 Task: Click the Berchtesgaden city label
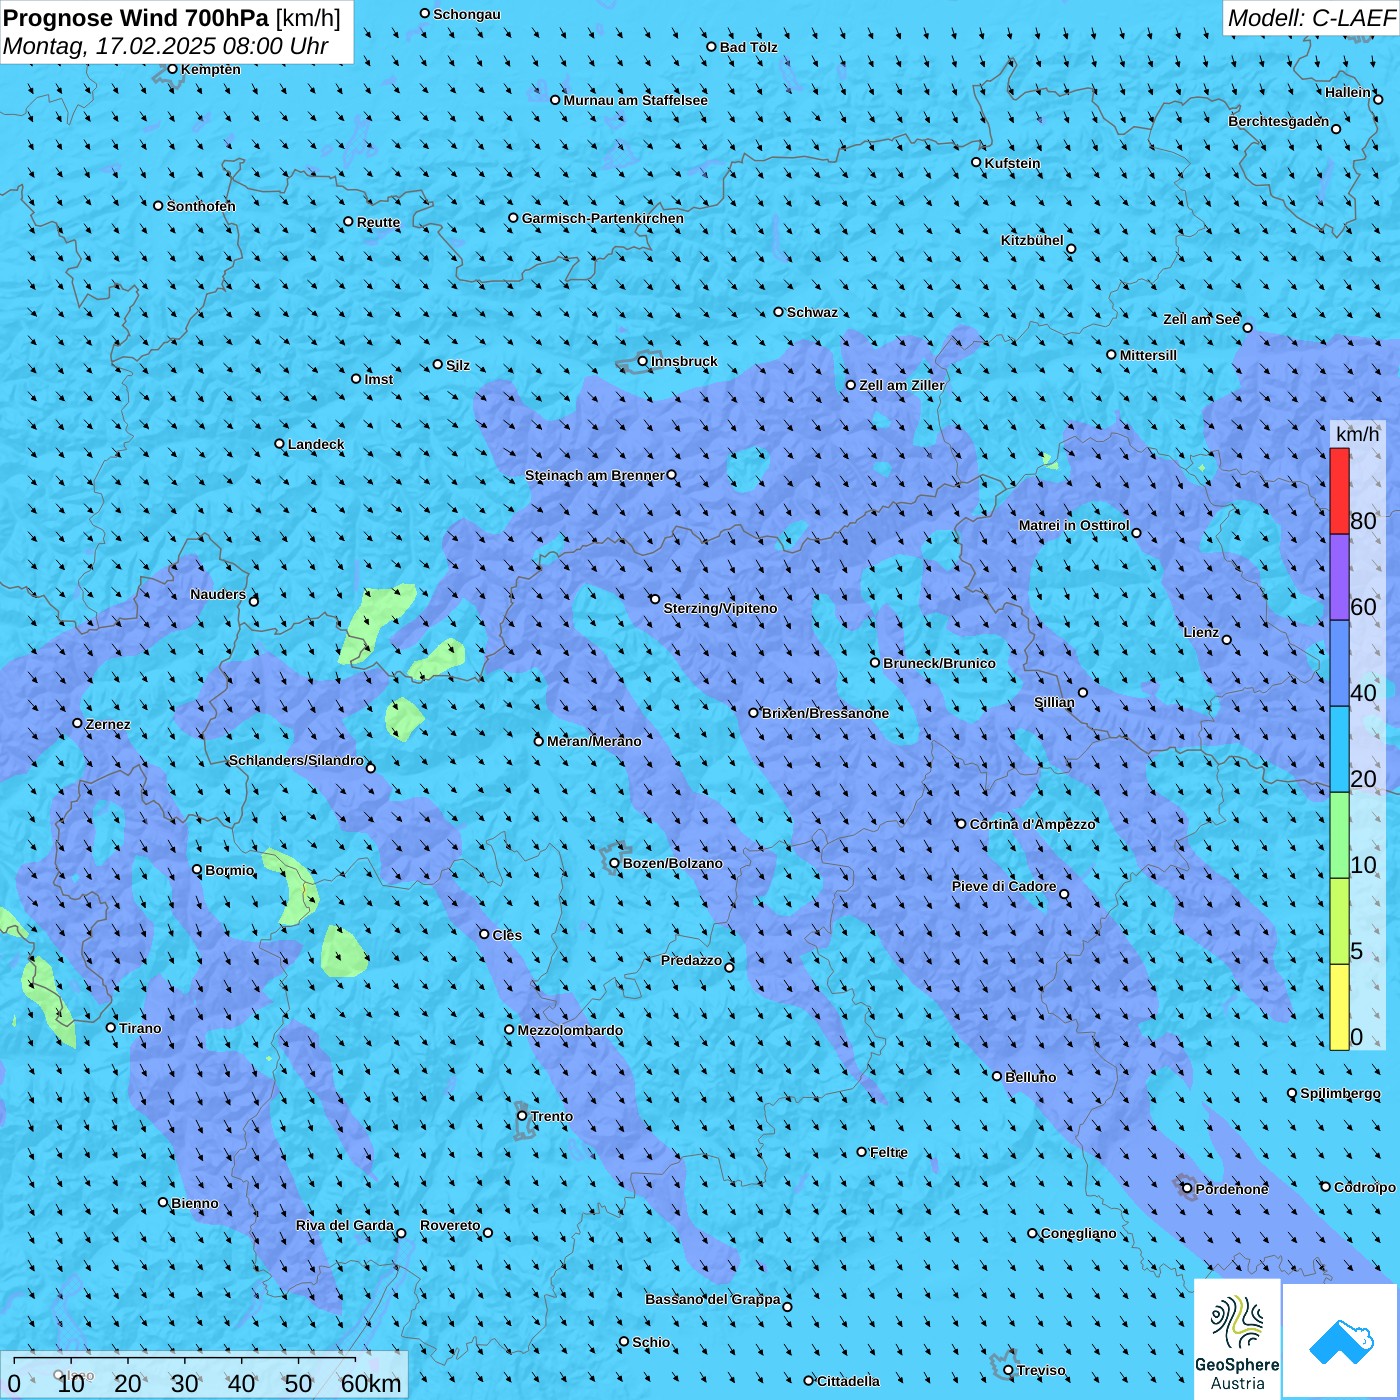[x=1279, y=121]
